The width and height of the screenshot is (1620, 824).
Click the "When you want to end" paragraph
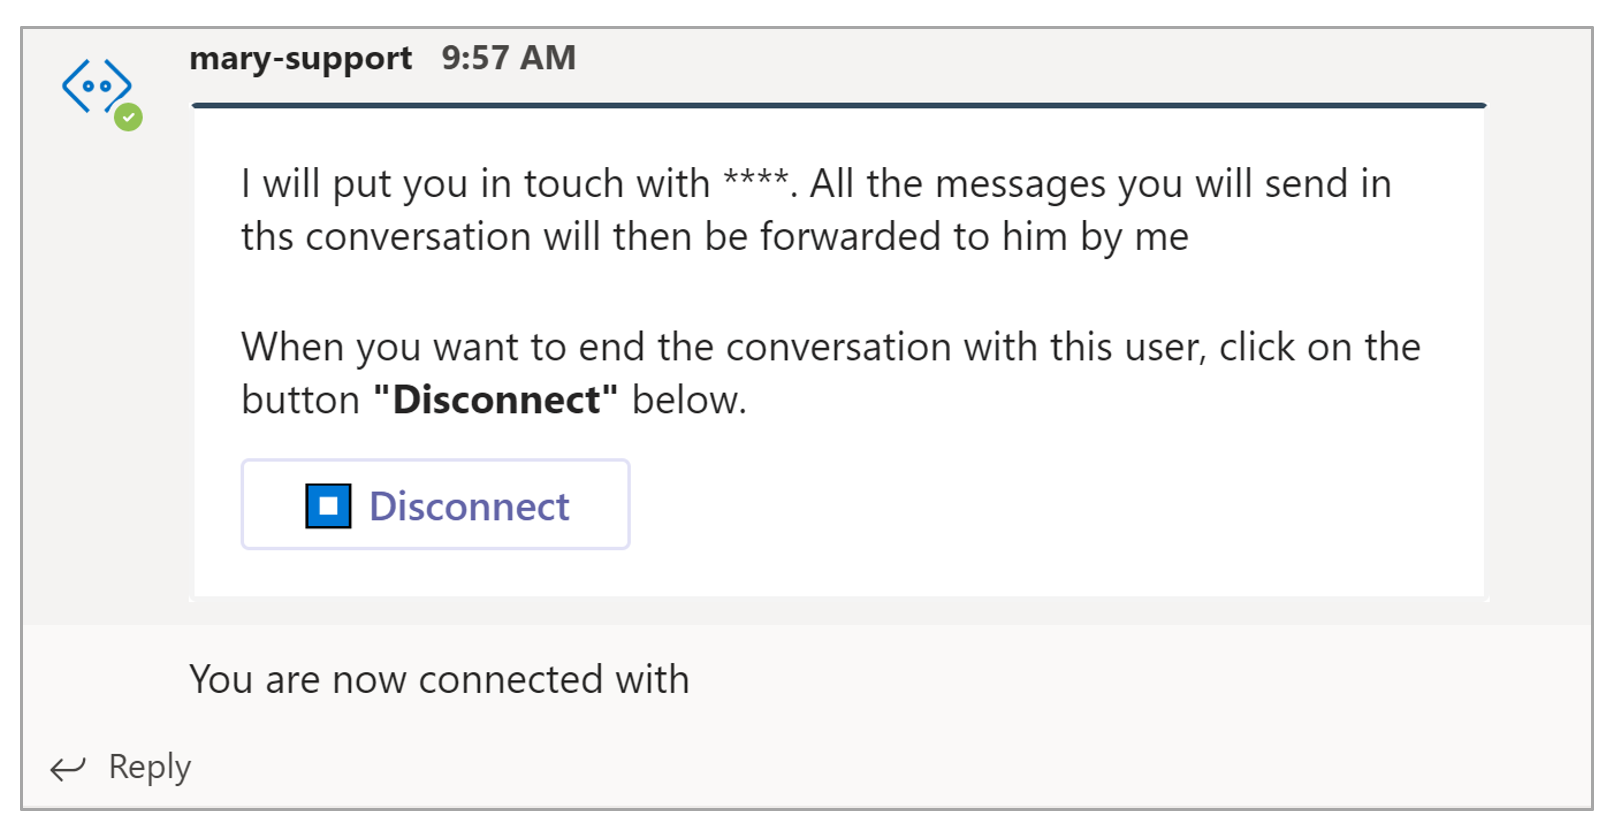[830, 373]
